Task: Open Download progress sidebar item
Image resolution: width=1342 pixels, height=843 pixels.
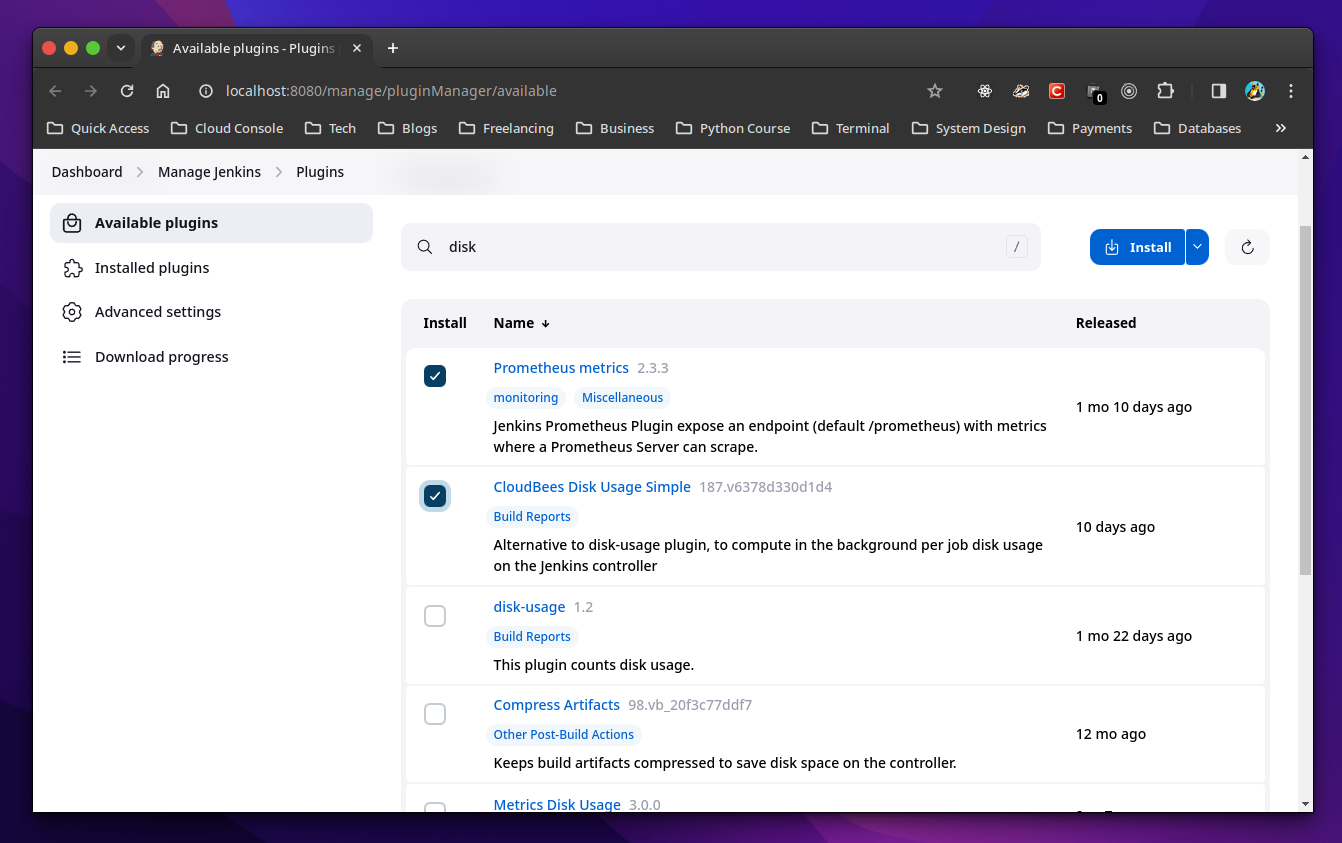Action: (x=211, y=357)
